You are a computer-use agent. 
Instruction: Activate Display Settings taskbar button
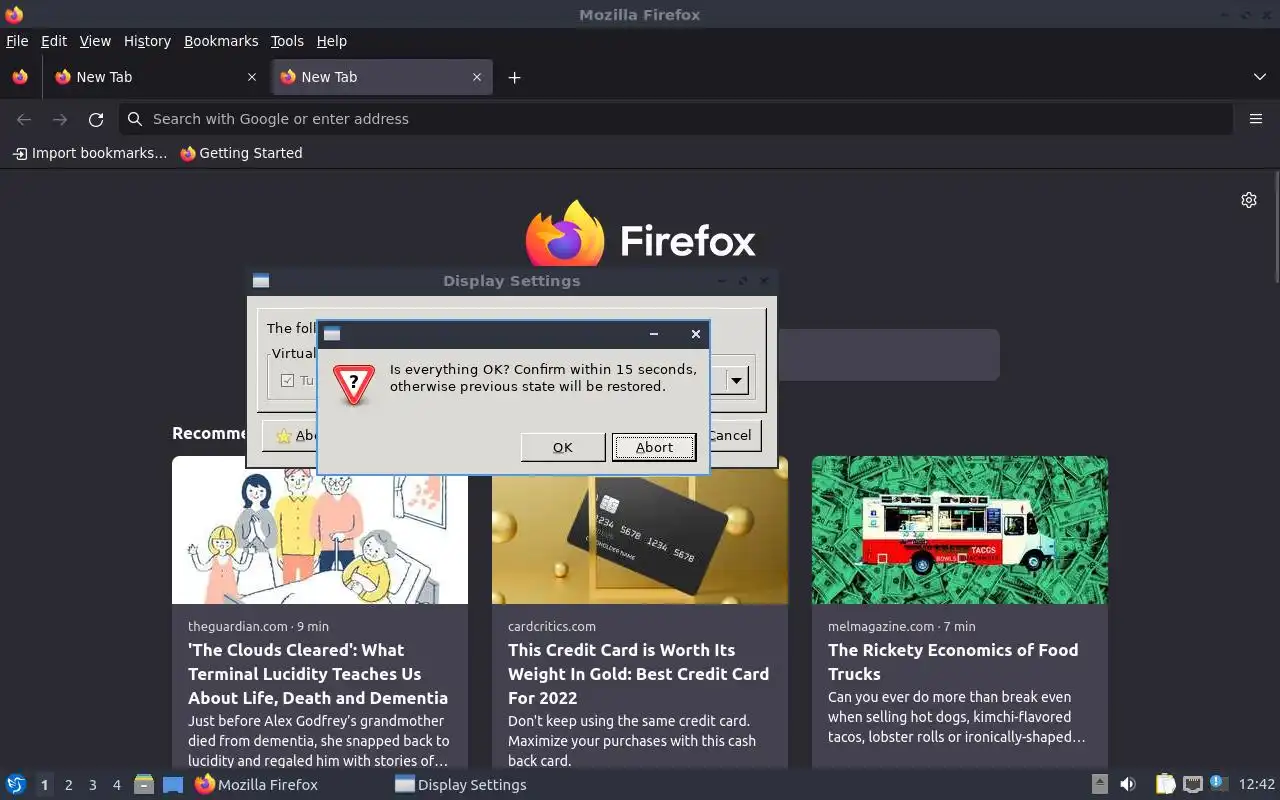click(x=489, y=784)
